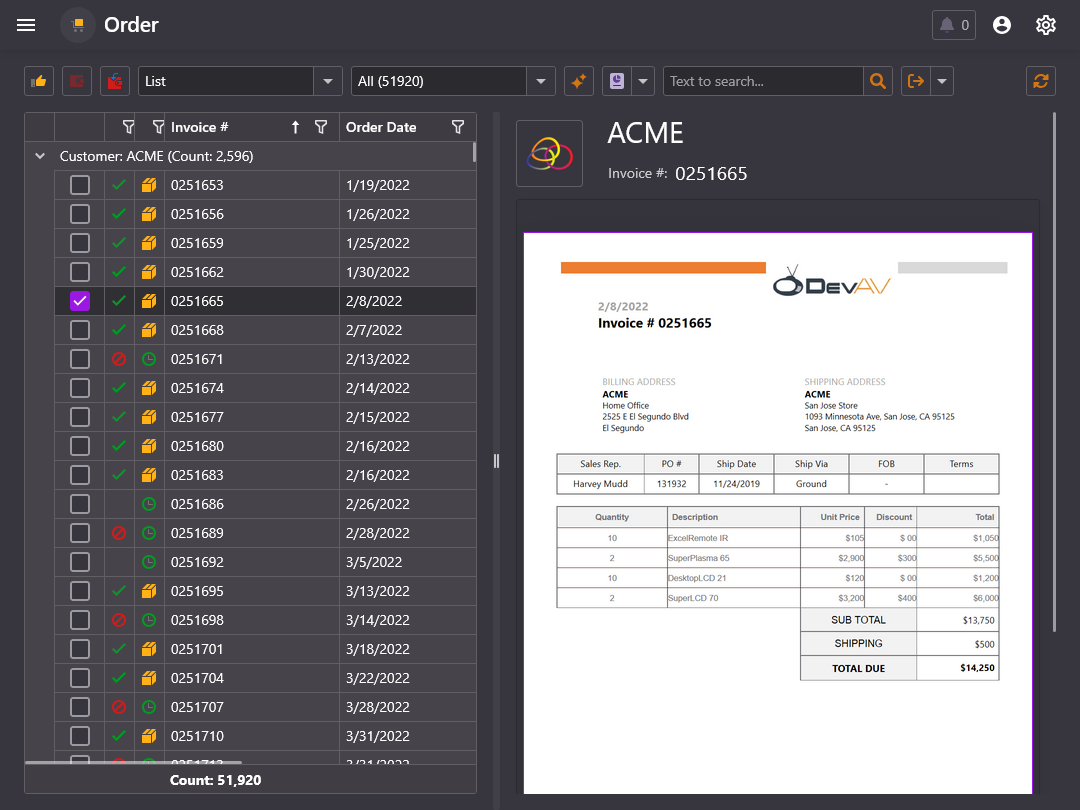Screen dimensions: 1080x810
Task: Open the export button dropdown arrow
Action: click(x=941, y=81)
